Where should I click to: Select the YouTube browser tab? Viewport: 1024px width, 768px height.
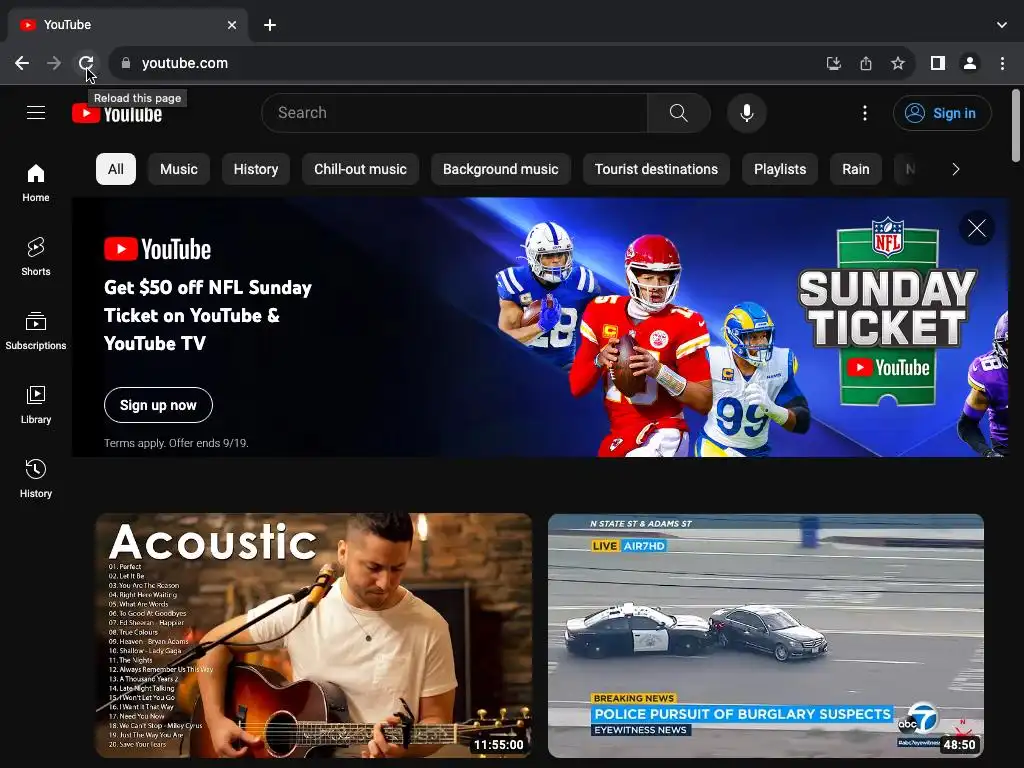pos(127,25)
